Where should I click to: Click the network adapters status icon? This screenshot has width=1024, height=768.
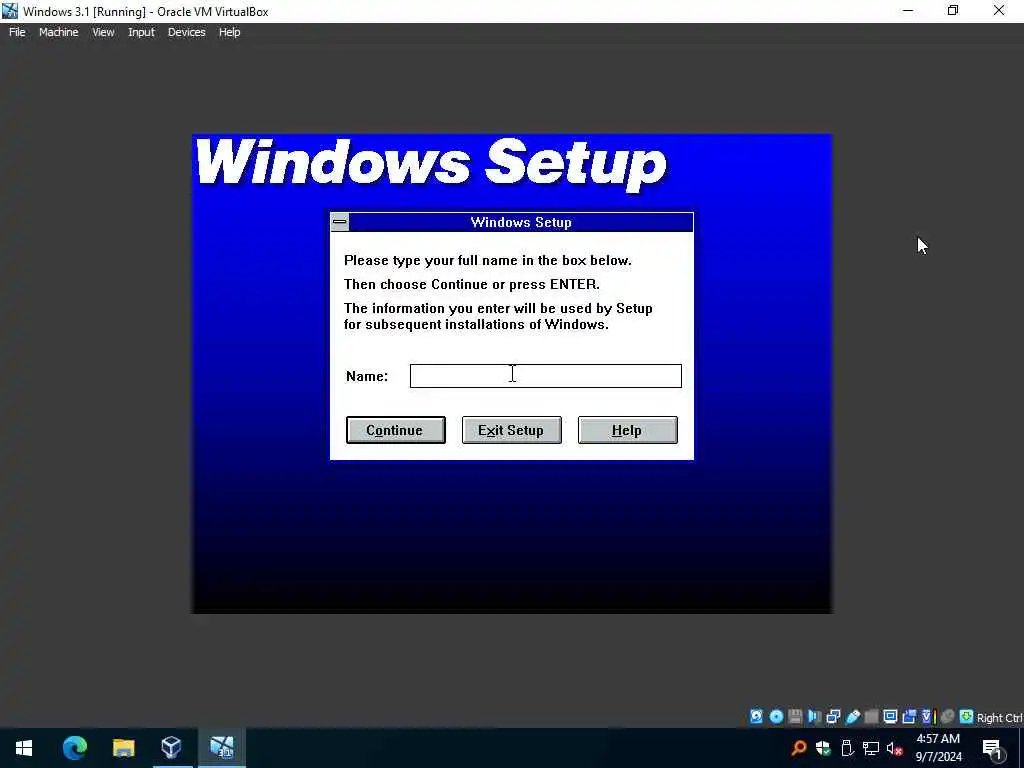point(833,716)
